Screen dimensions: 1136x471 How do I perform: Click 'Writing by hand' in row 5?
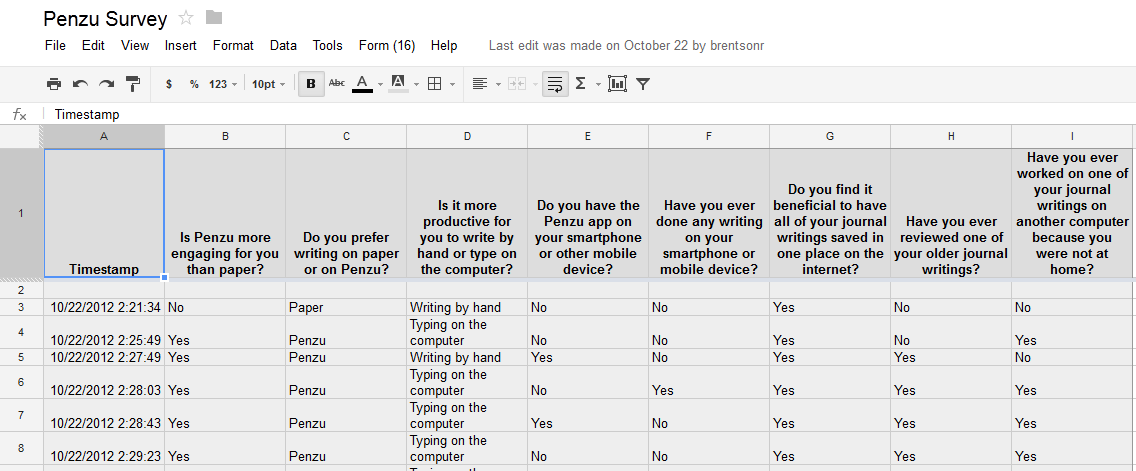(x=467, y=357)
